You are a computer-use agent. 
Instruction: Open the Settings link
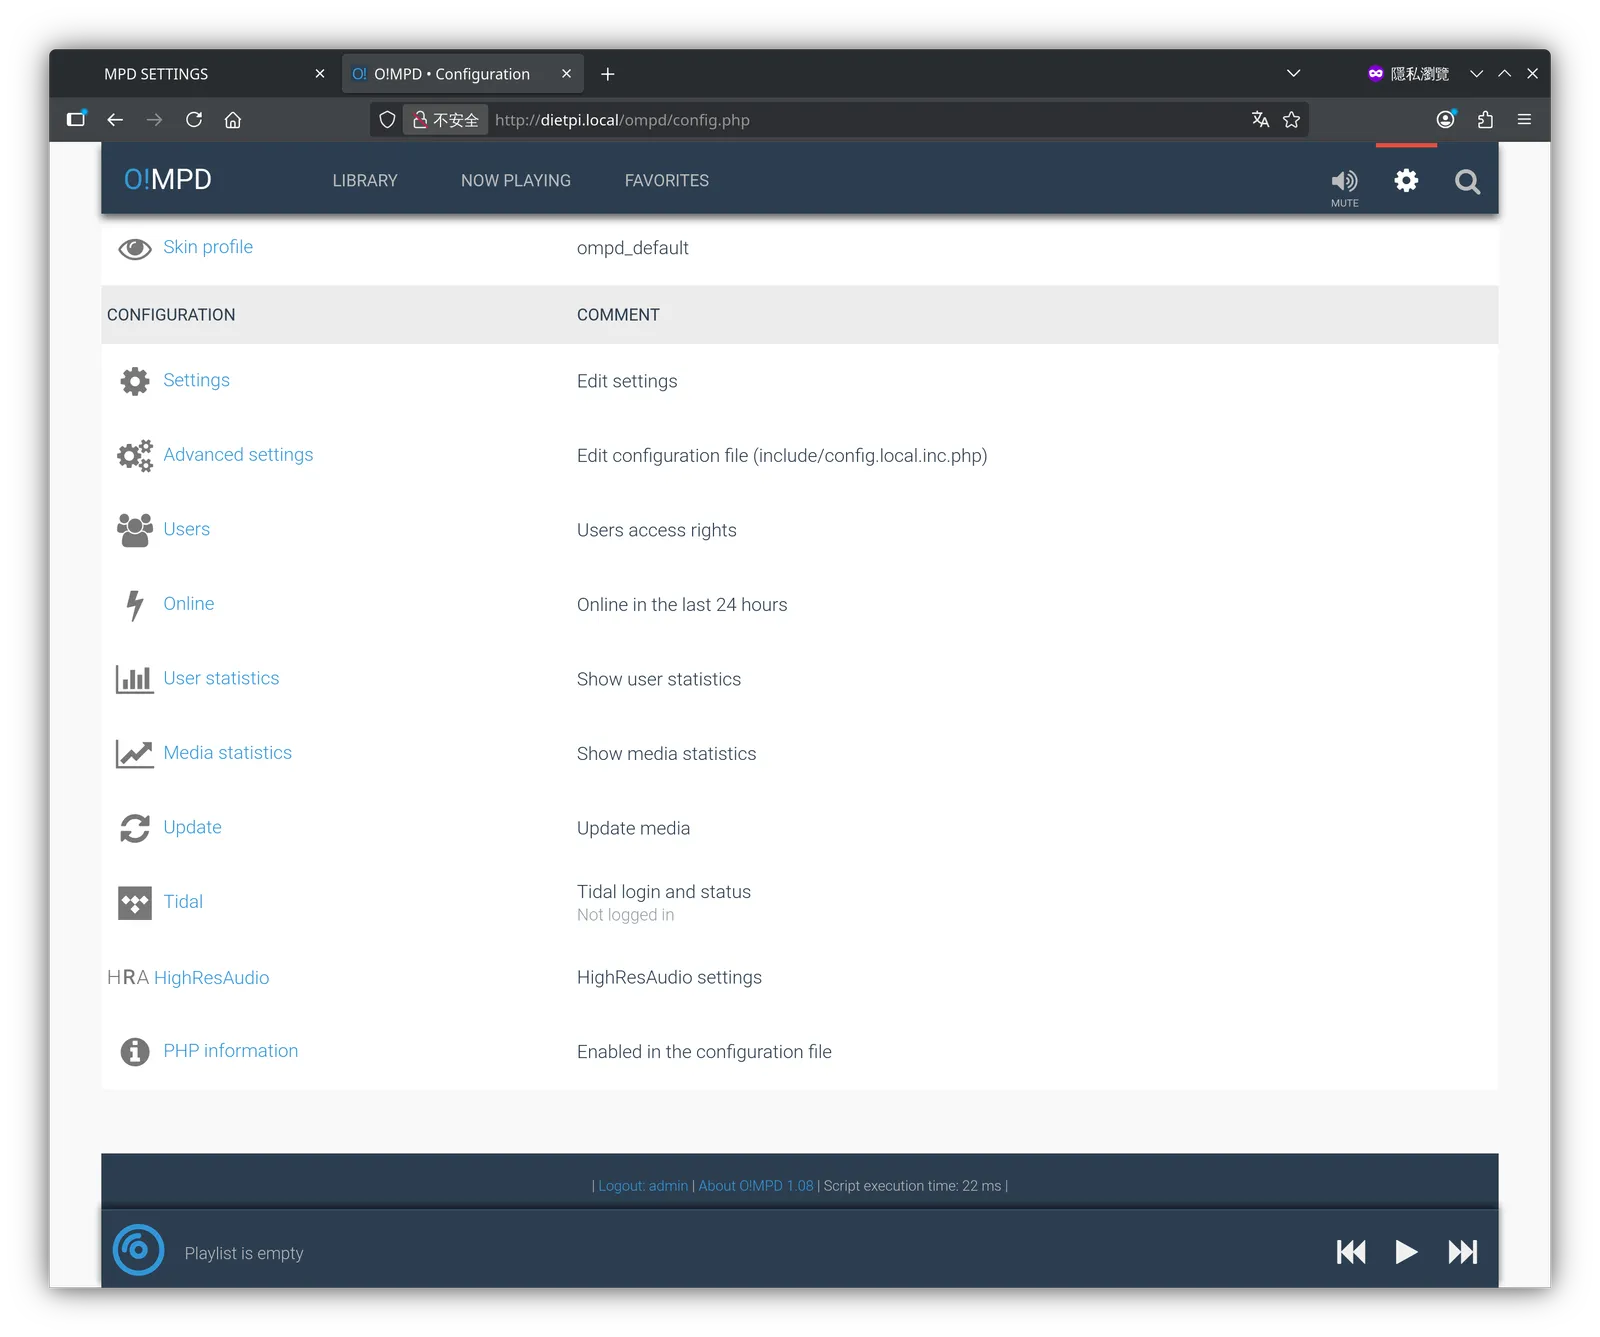196,380
